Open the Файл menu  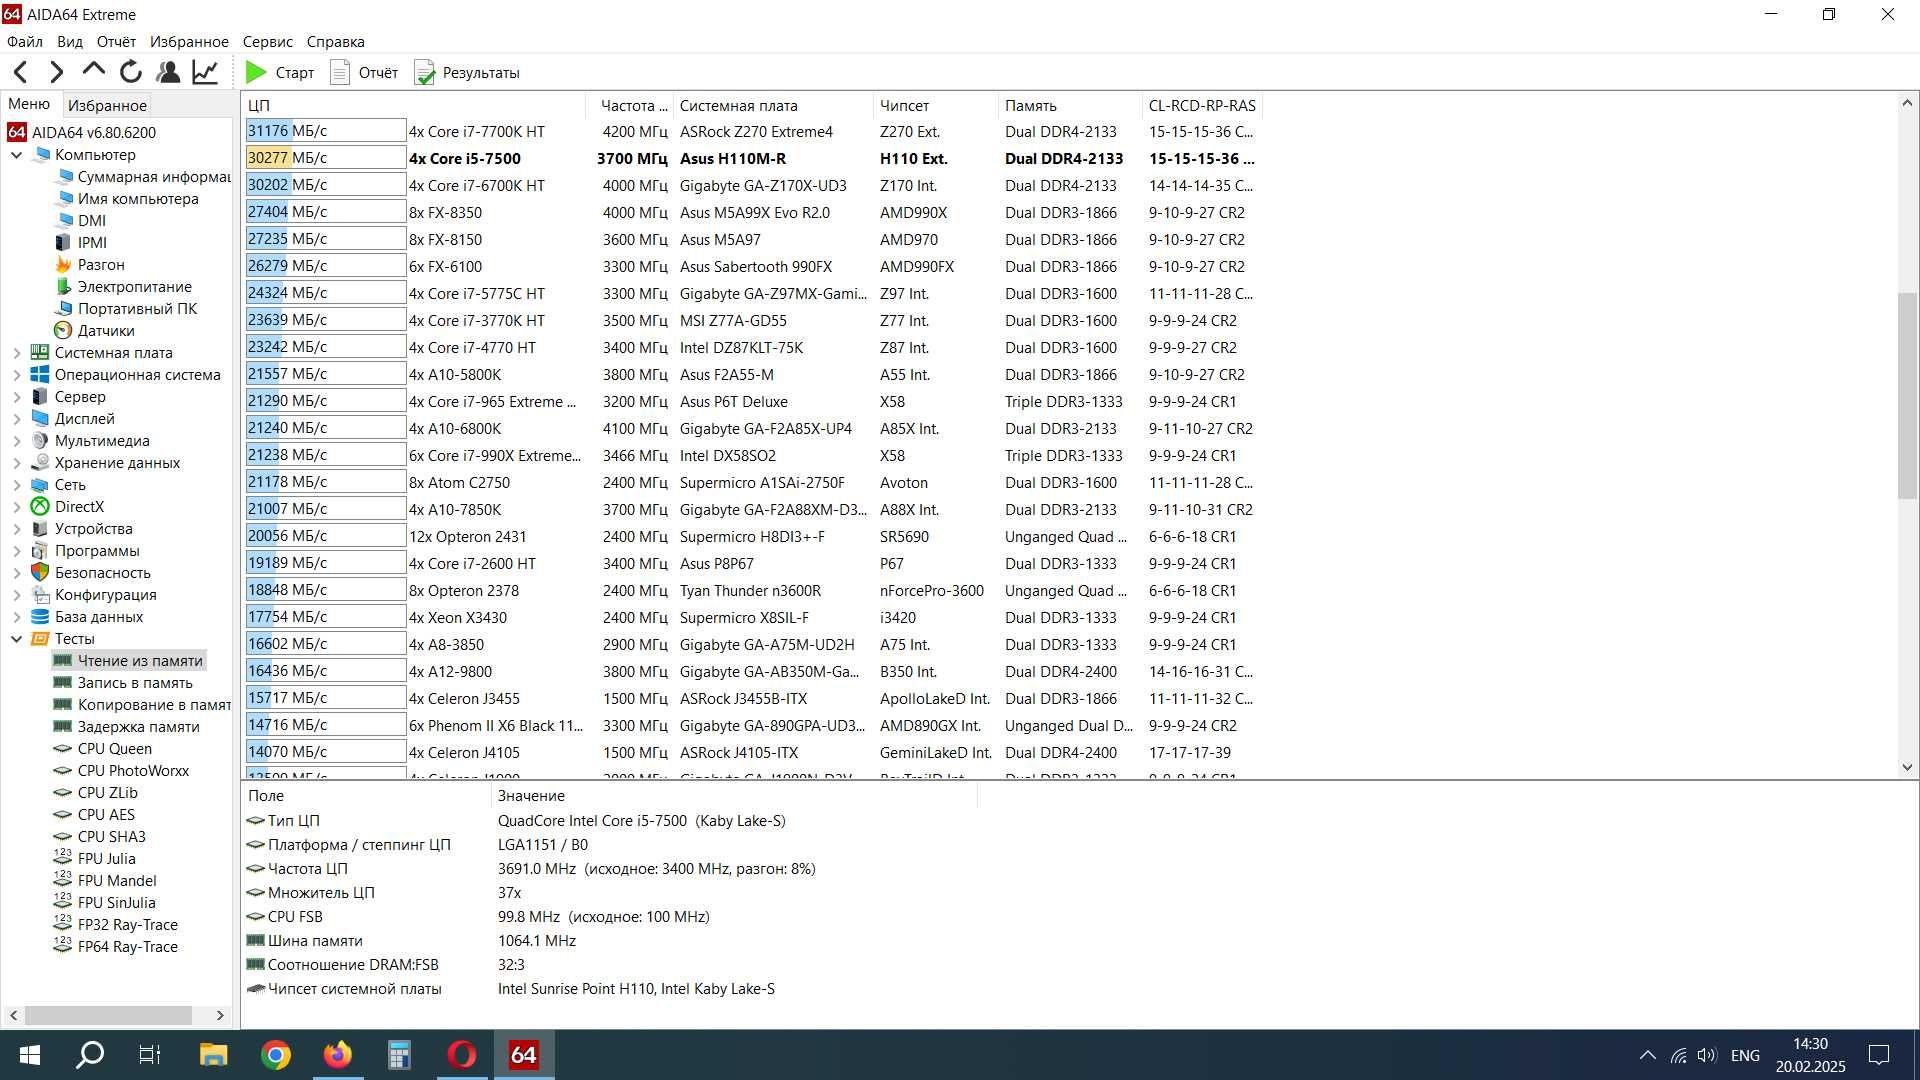click(x=25, y=41)
